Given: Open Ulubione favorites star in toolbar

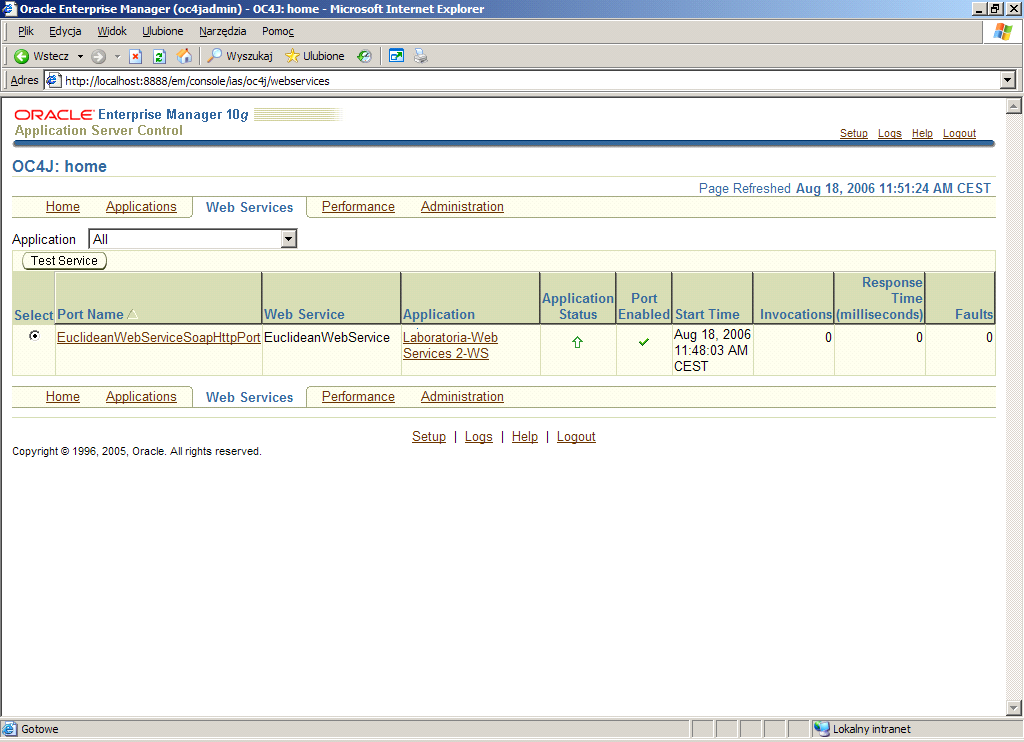Looking at the screenshot, I should point(315,56).
